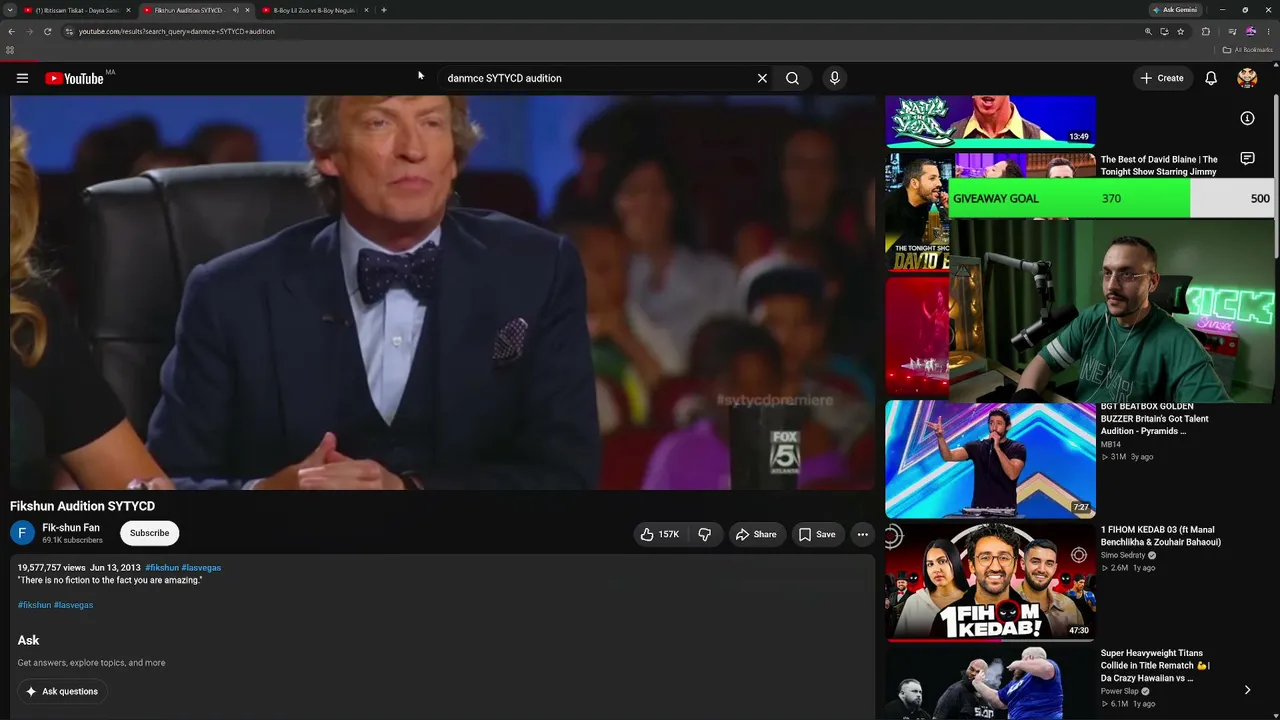Start voice search with microphone
Image resolution: width=1280 pixels, height=720 pixels.
(834, 78)
